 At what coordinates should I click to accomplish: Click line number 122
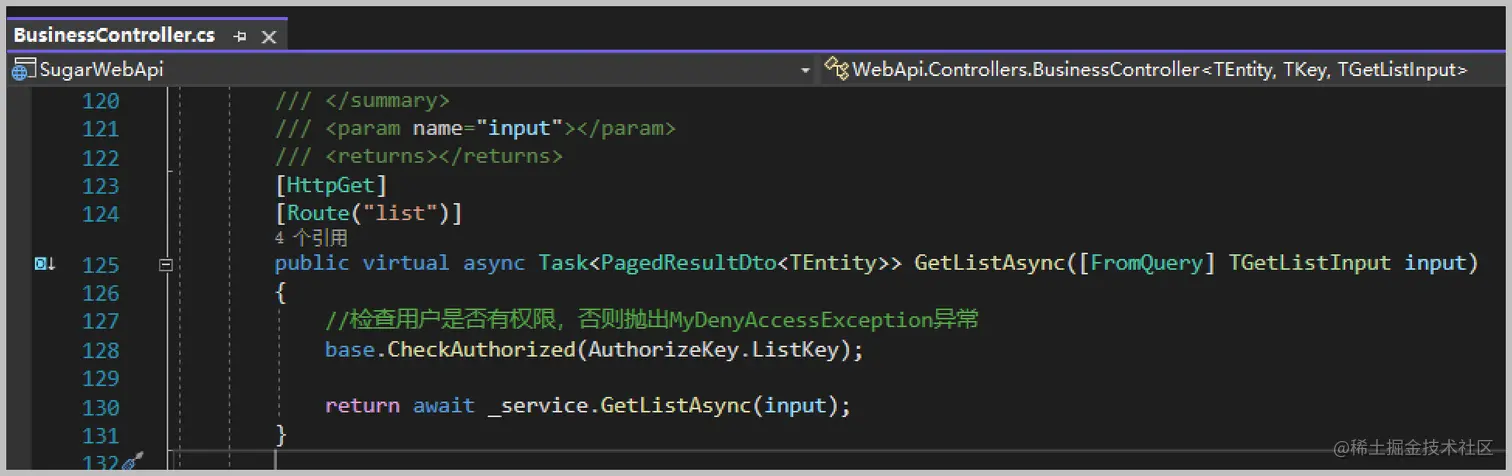(x=100, y=158)
